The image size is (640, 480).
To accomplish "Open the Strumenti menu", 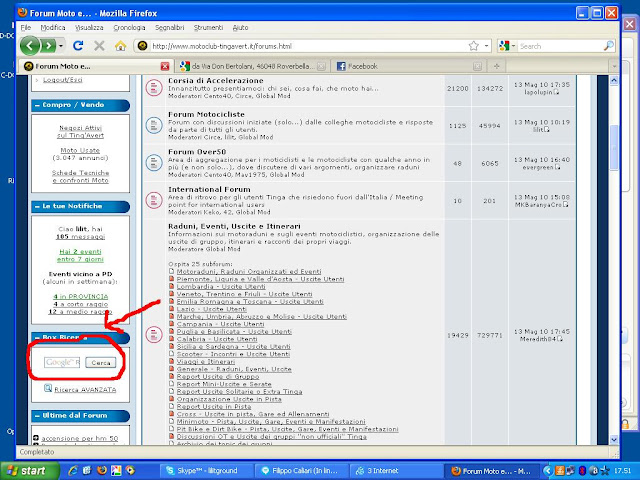I will 208,27.
